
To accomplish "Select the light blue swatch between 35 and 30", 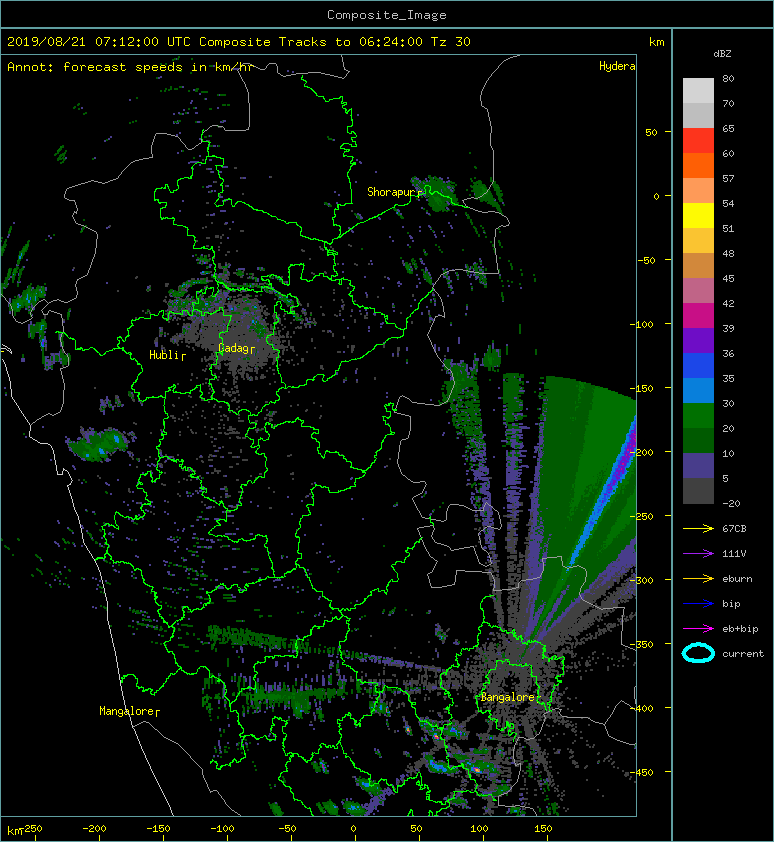I will [x=698, y=391].
